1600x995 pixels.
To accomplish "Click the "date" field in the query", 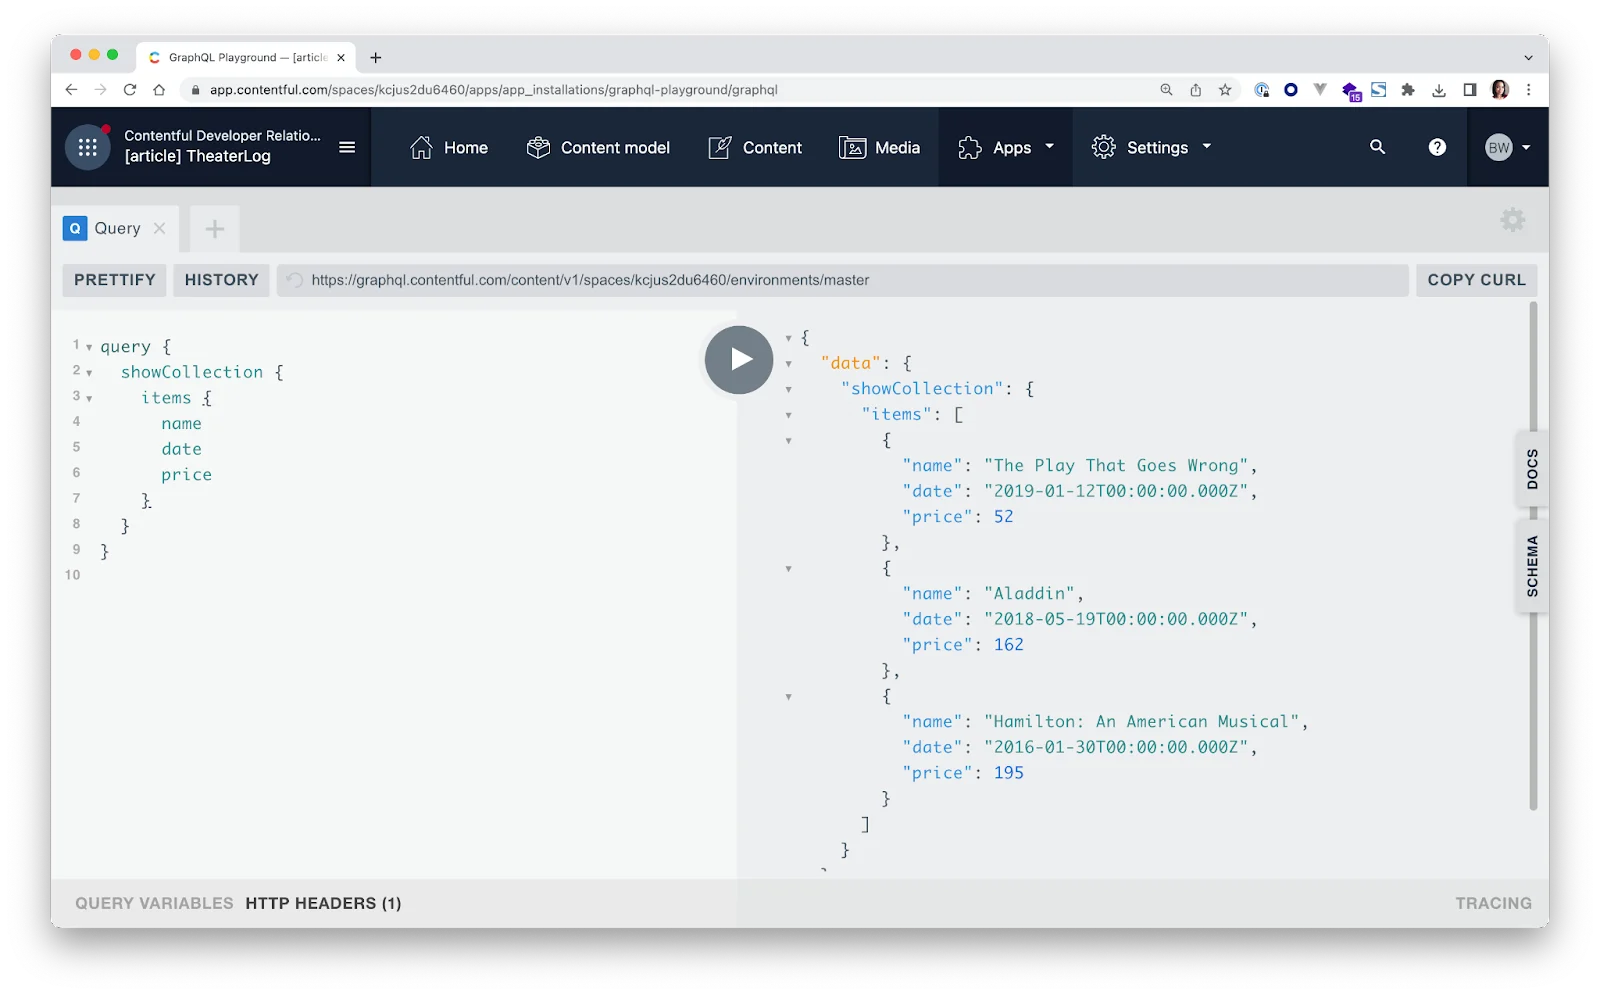I will [181, 449].
